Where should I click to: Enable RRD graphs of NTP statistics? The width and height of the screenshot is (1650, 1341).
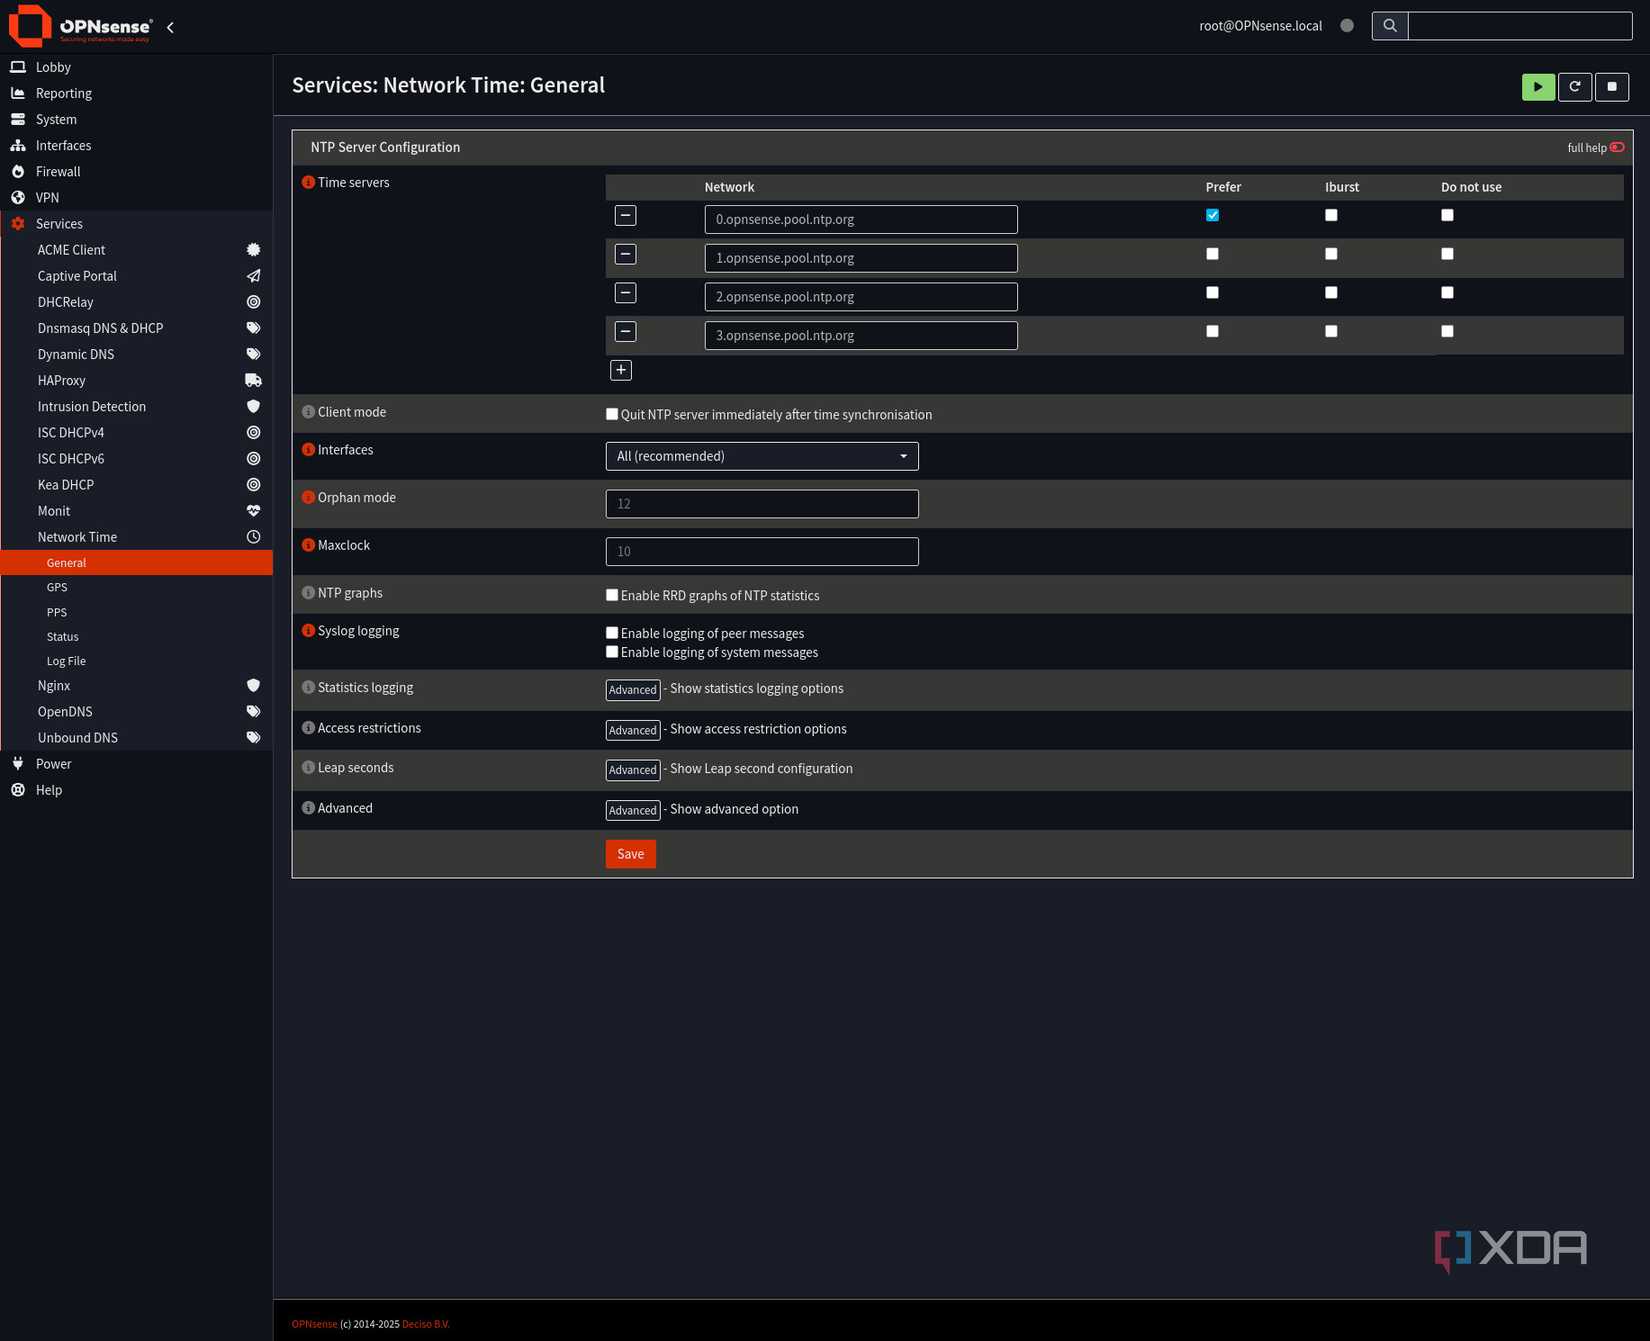click(611, 594)
